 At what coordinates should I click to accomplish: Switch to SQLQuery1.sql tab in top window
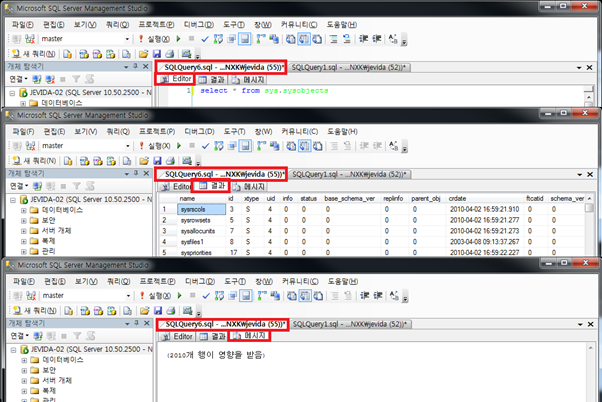point(349,68)
